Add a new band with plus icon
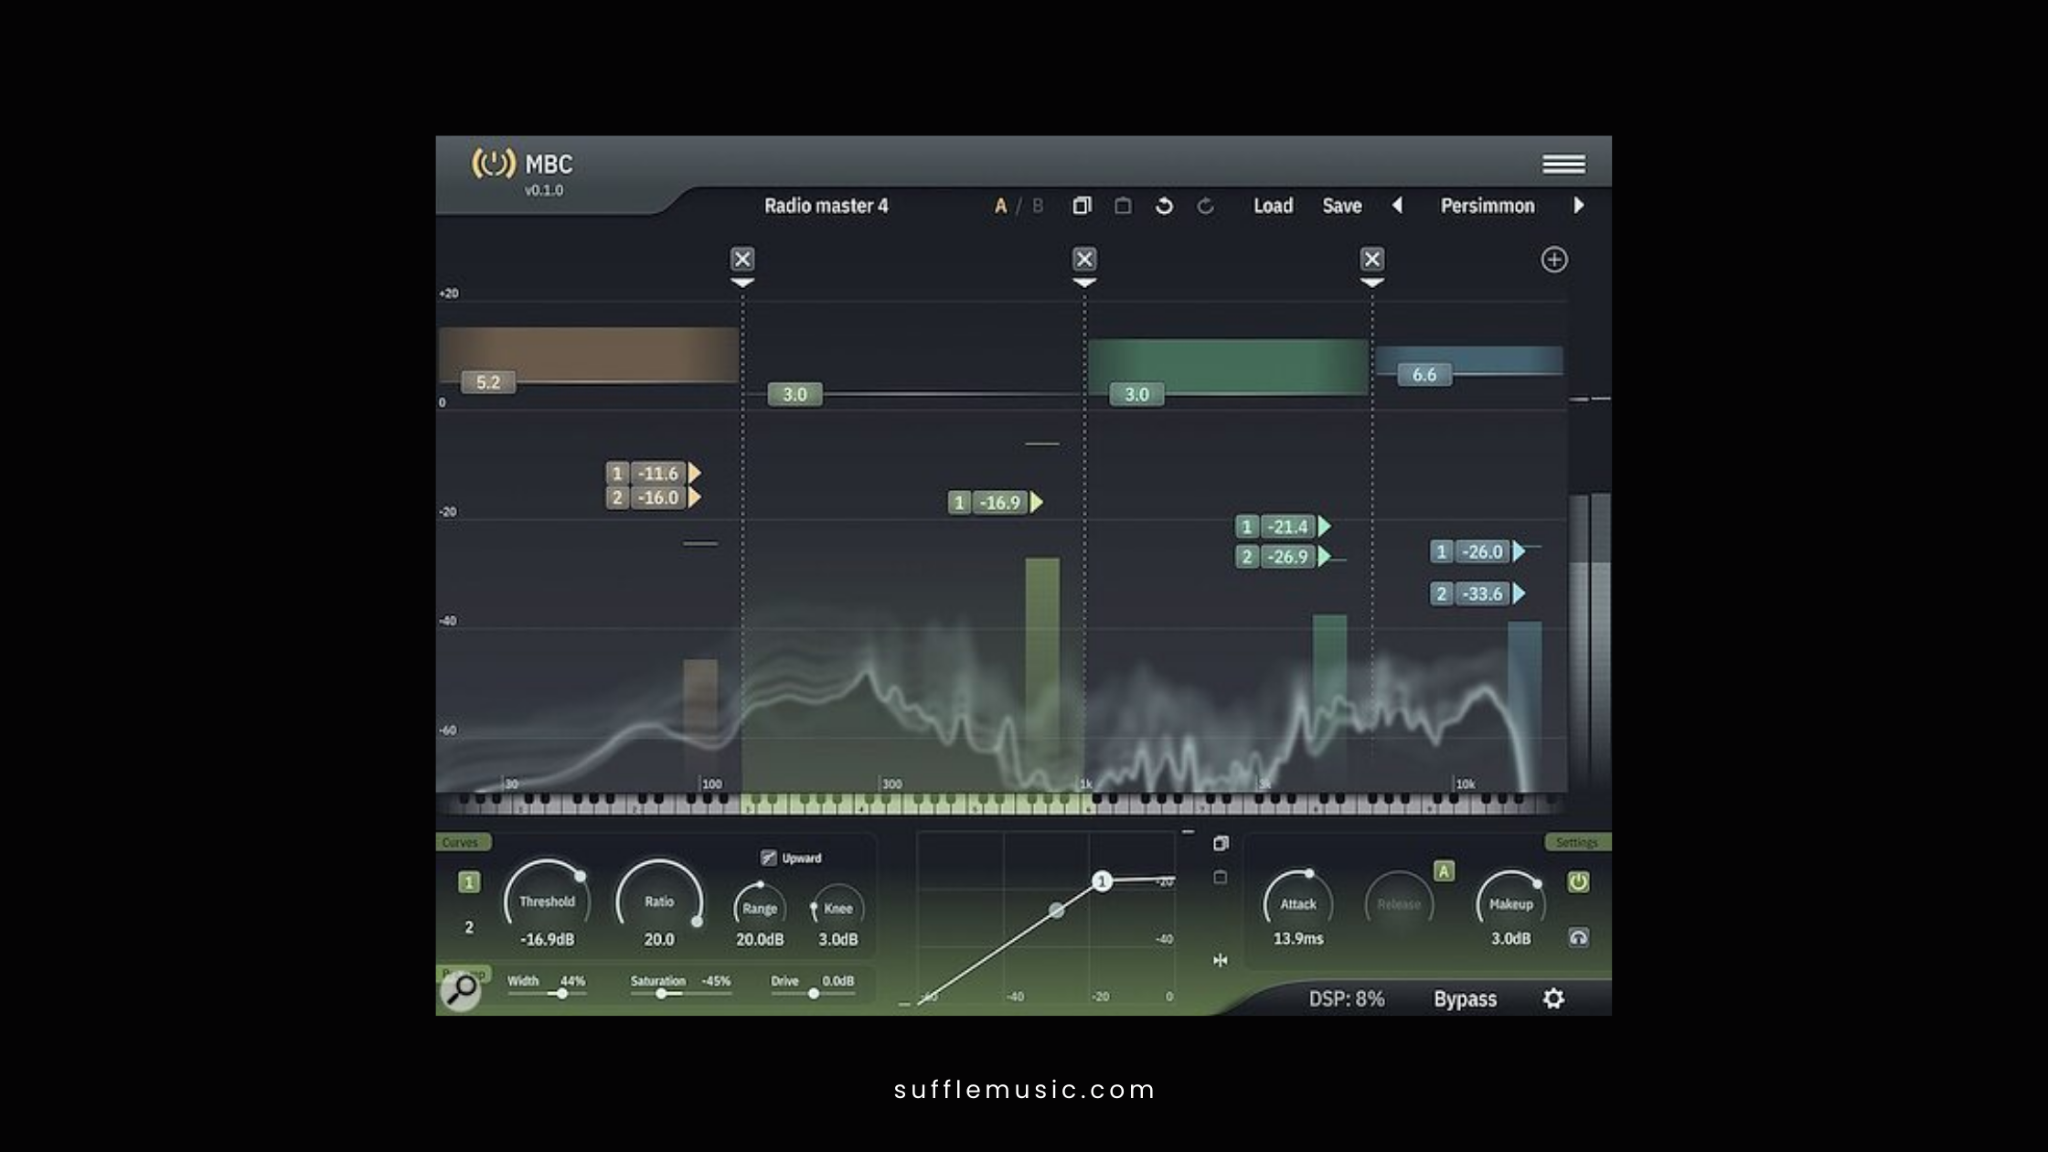This screenshot has width=2048, height=1152. tap(1554, 260)
